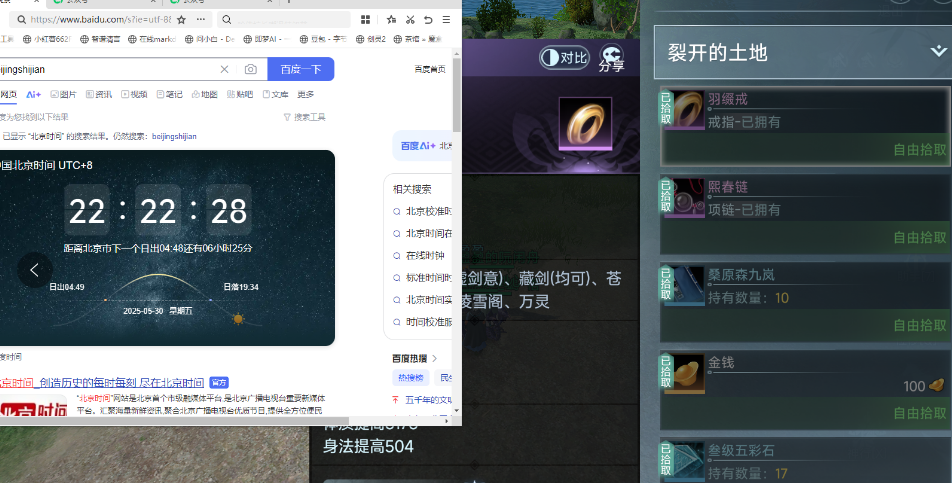This screenshot has width=952, height=483.
Task: Click the previous arrow on time card
Action: tap(35, 270)
